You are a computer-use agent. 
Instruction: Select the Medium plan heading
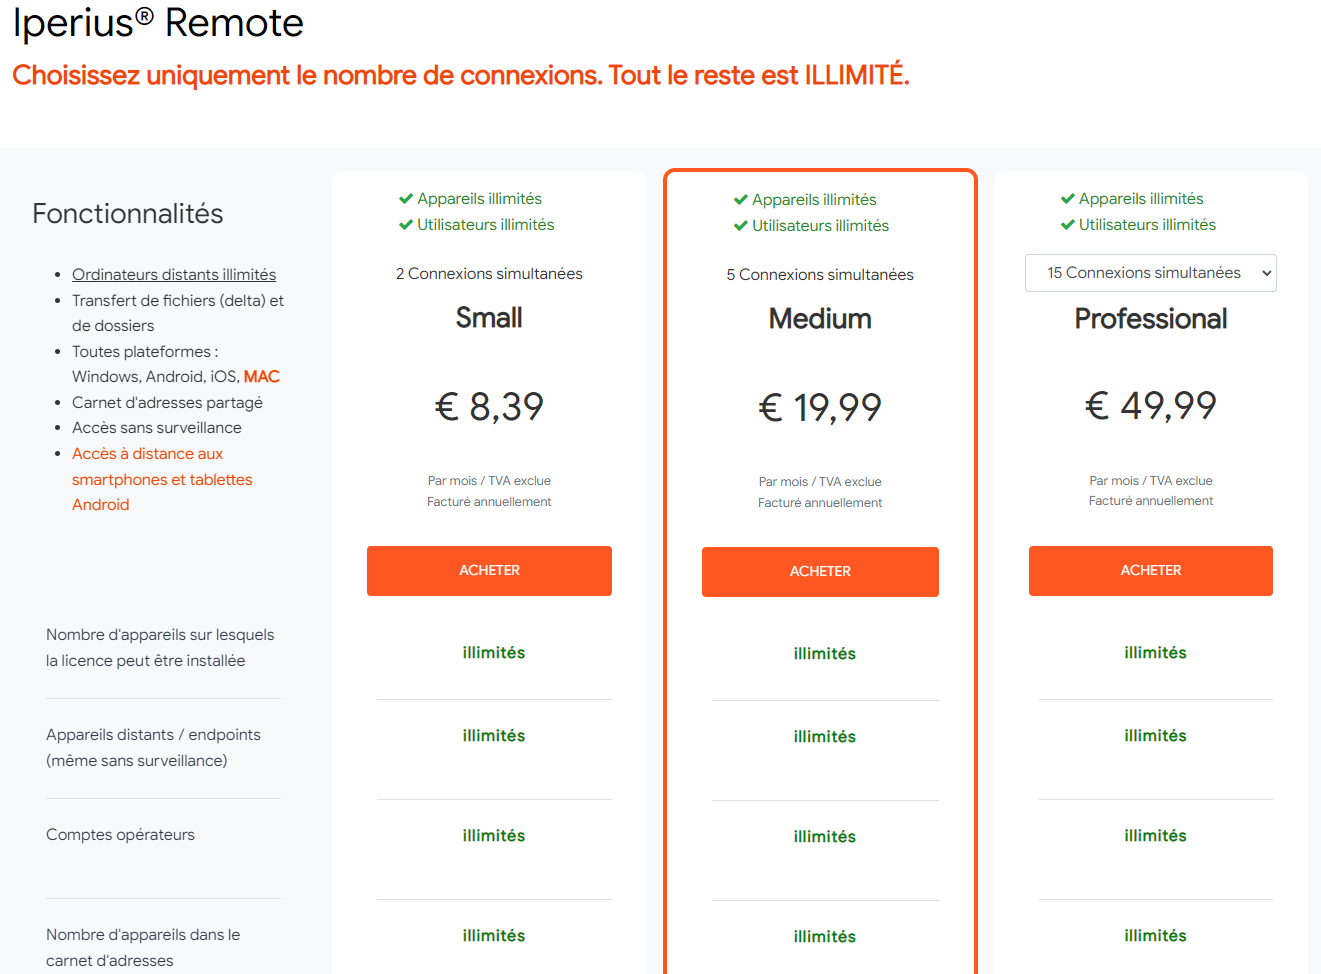pos(820,319)
